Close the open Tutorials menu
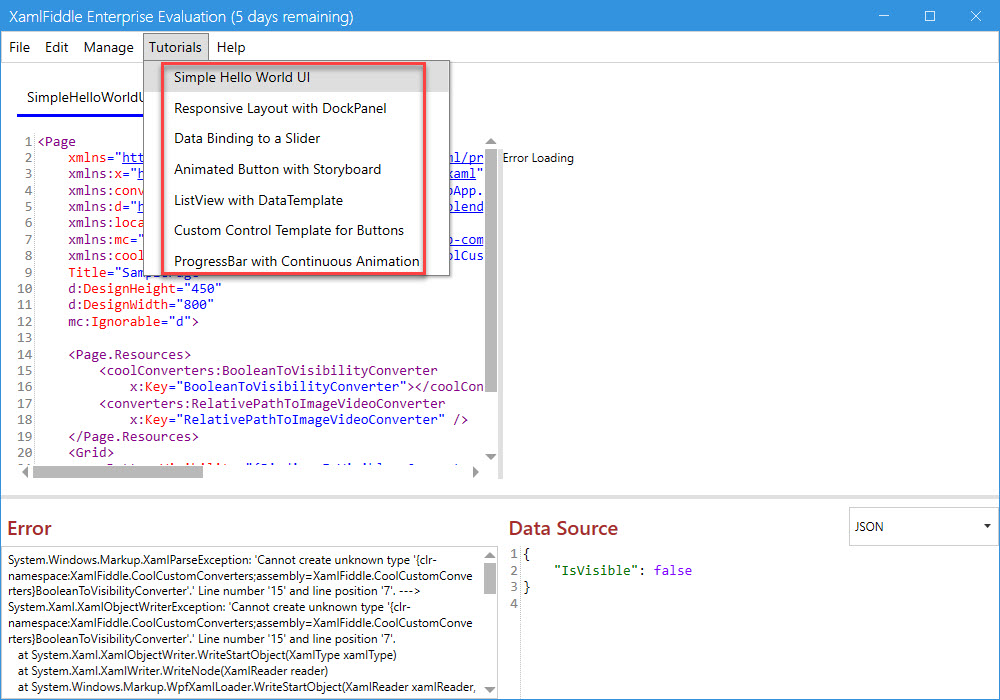The image size is (1000, 700). (175, 47)
